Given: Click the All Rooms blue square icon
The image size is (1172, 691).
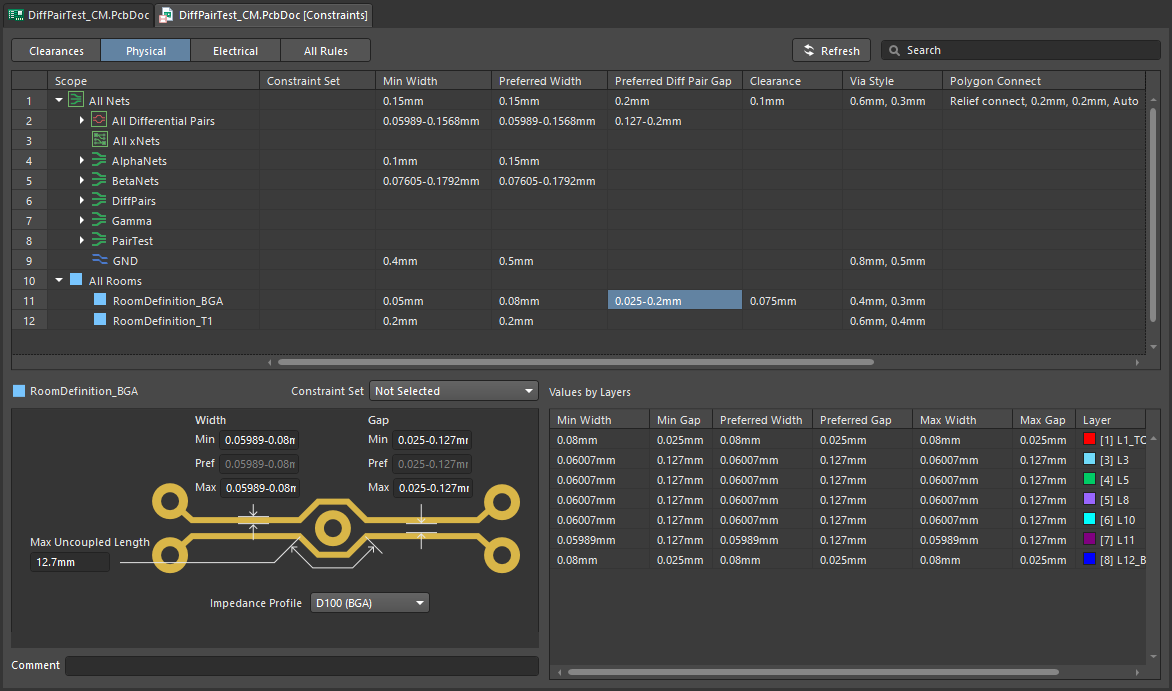Looking at the screenshot, I should (75, 280).
